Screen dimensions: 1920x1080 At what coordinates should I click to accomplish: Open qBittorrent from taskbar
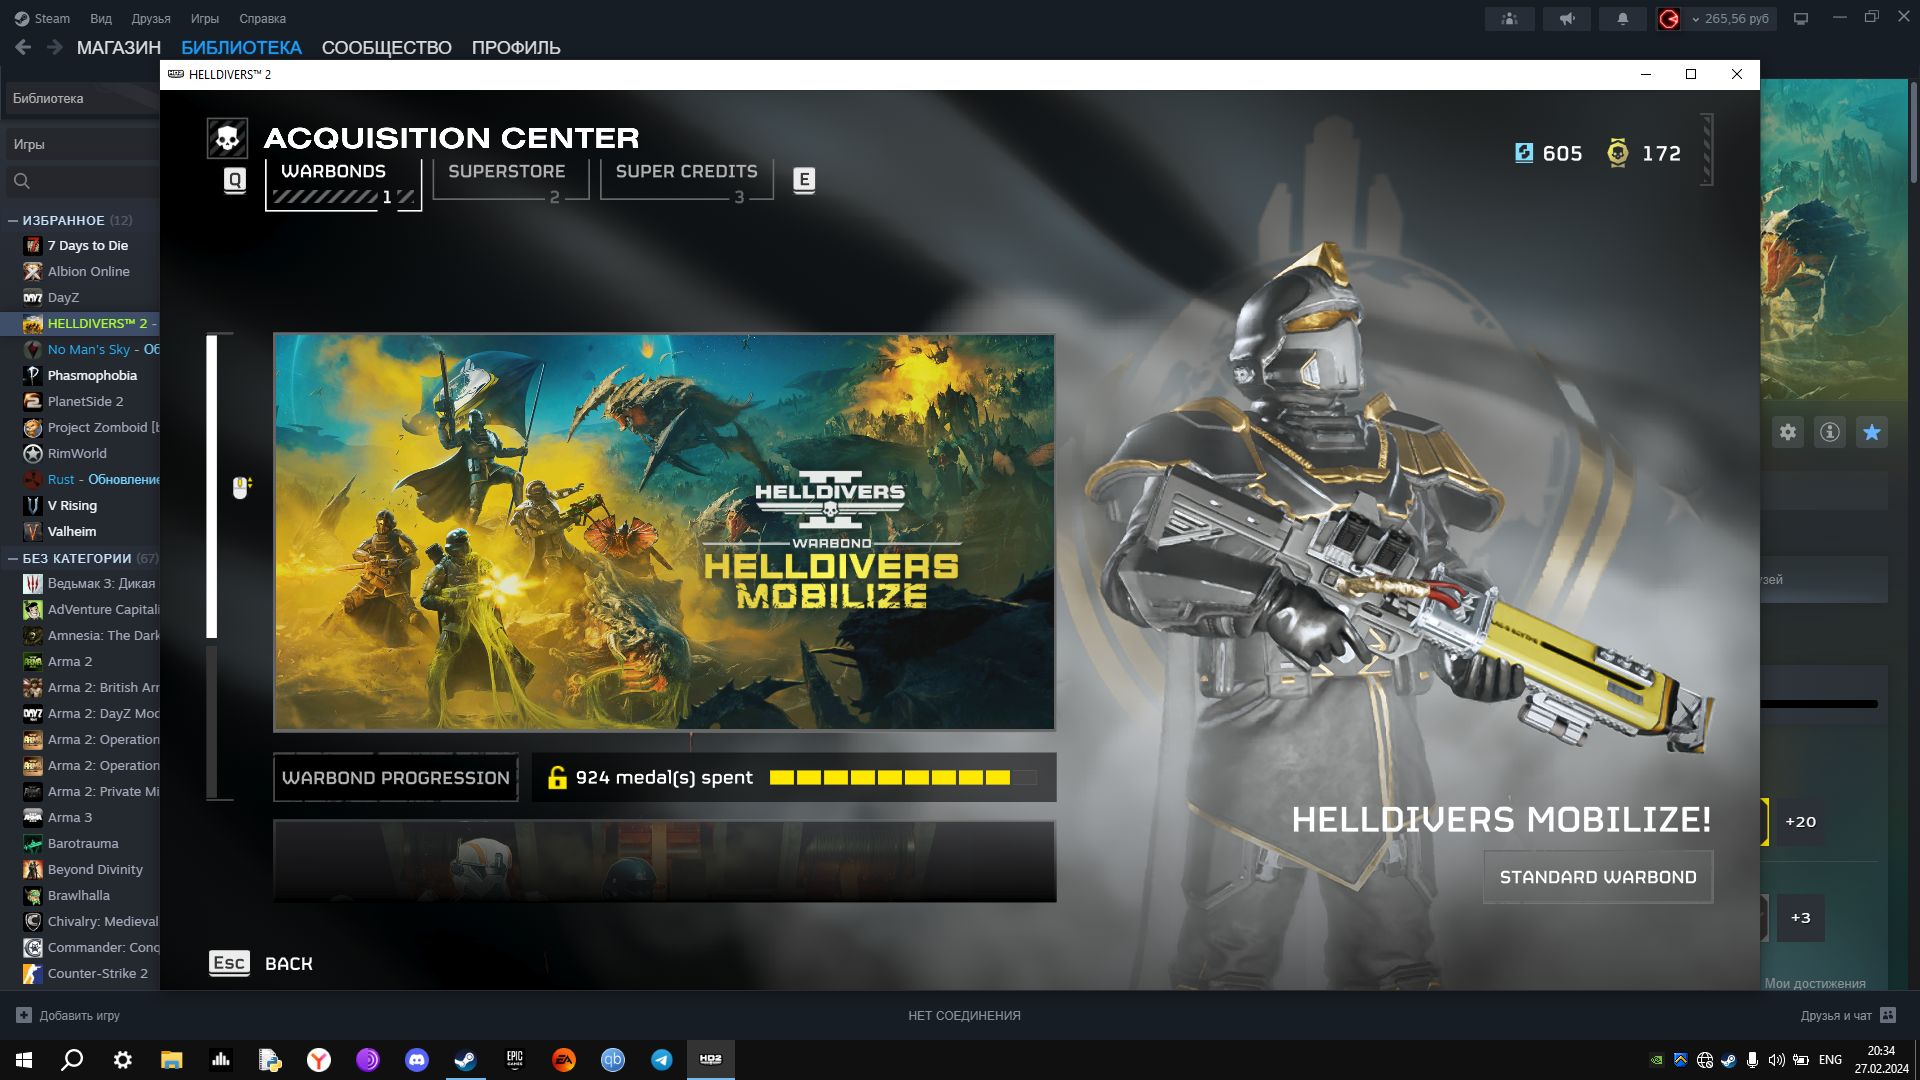tap(612, 1060)
